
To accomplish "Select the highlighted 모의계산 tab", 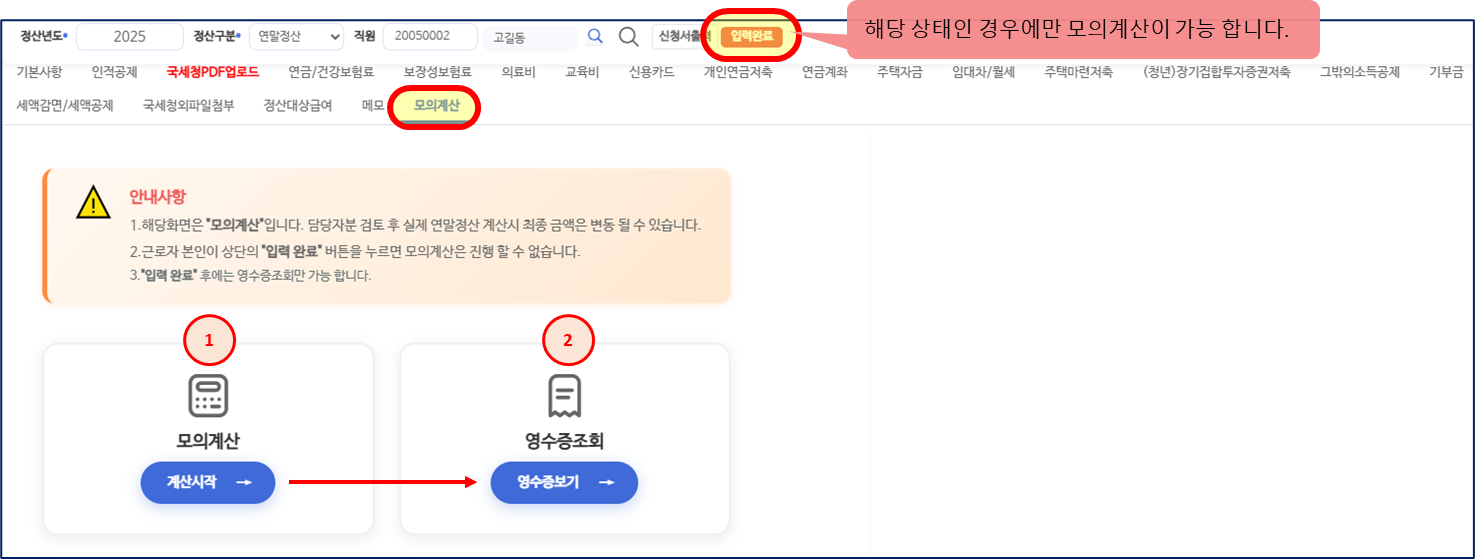I will click(x=437, y=105).
